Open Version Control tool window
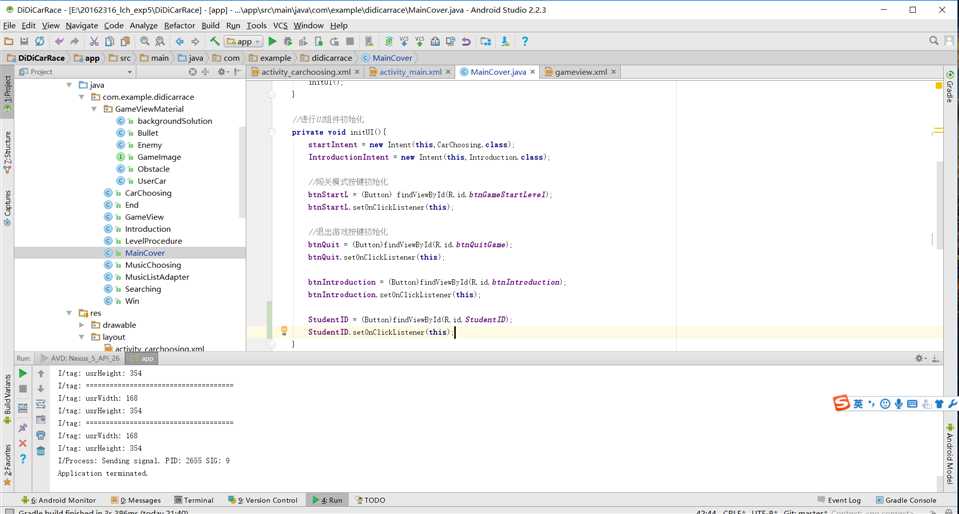The height and width of the screenshot is (514, 959). click(262, 500)
